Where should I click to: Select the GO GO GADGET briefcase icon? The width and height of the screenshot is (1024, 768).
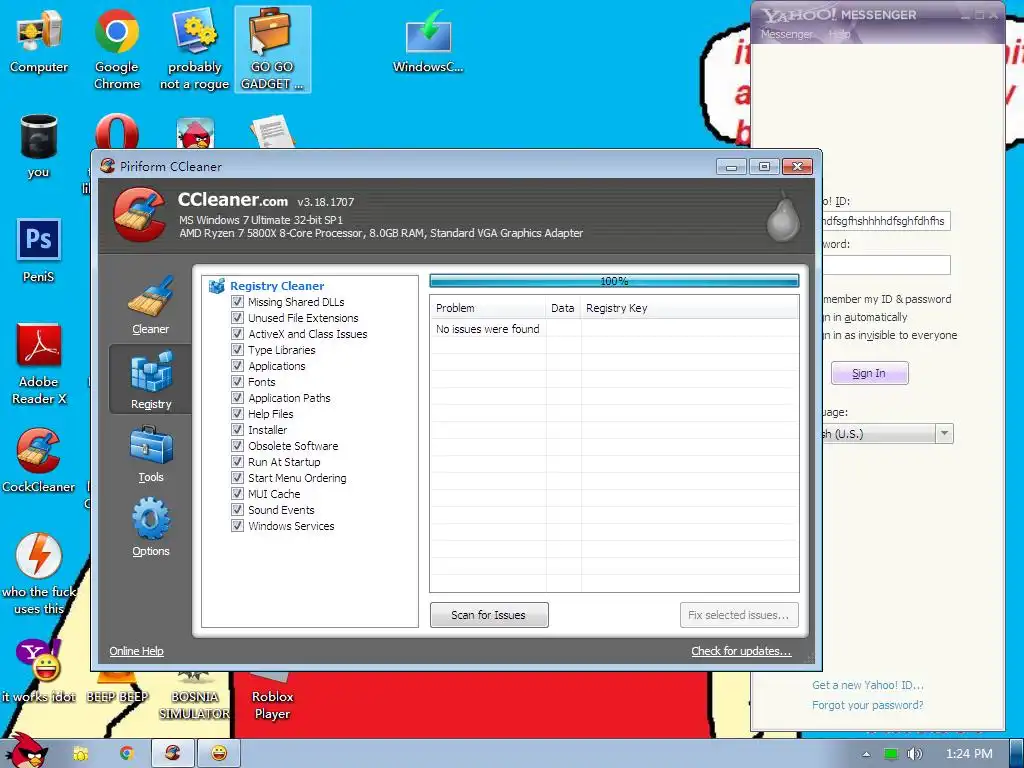pos(272,50)
